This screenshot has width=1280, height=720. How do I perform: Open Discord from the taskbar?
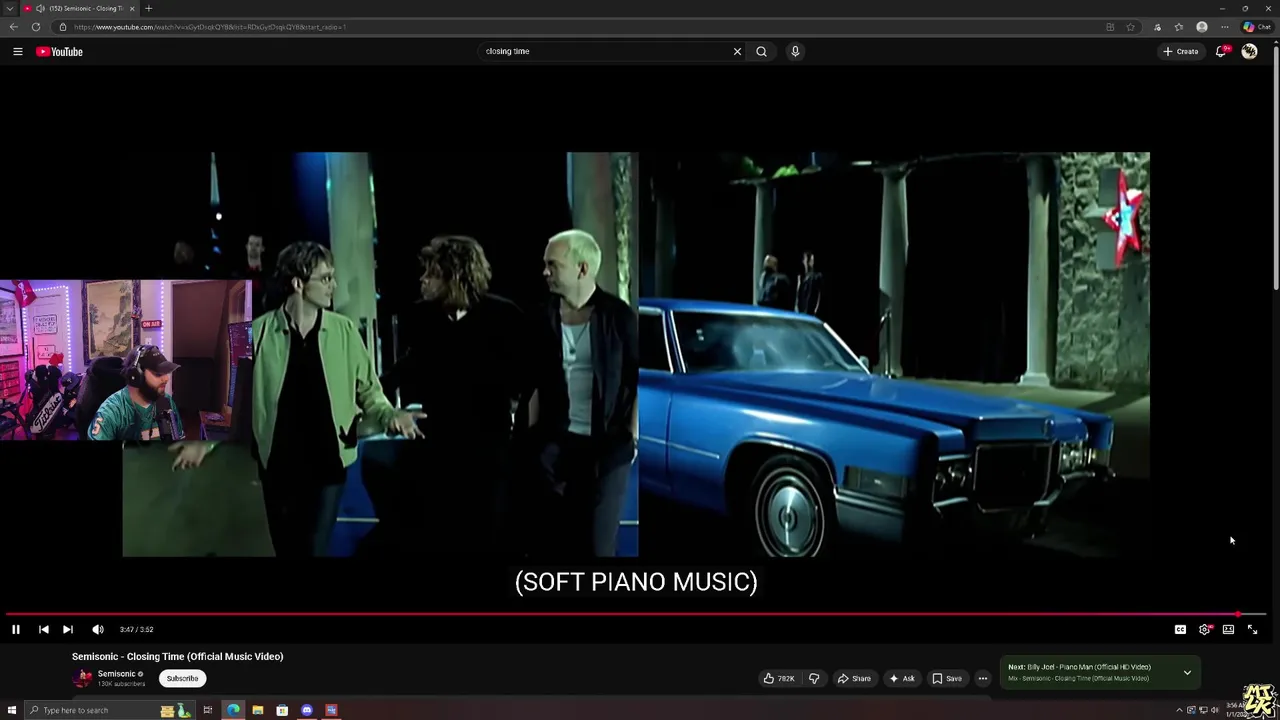coord(307,710)
